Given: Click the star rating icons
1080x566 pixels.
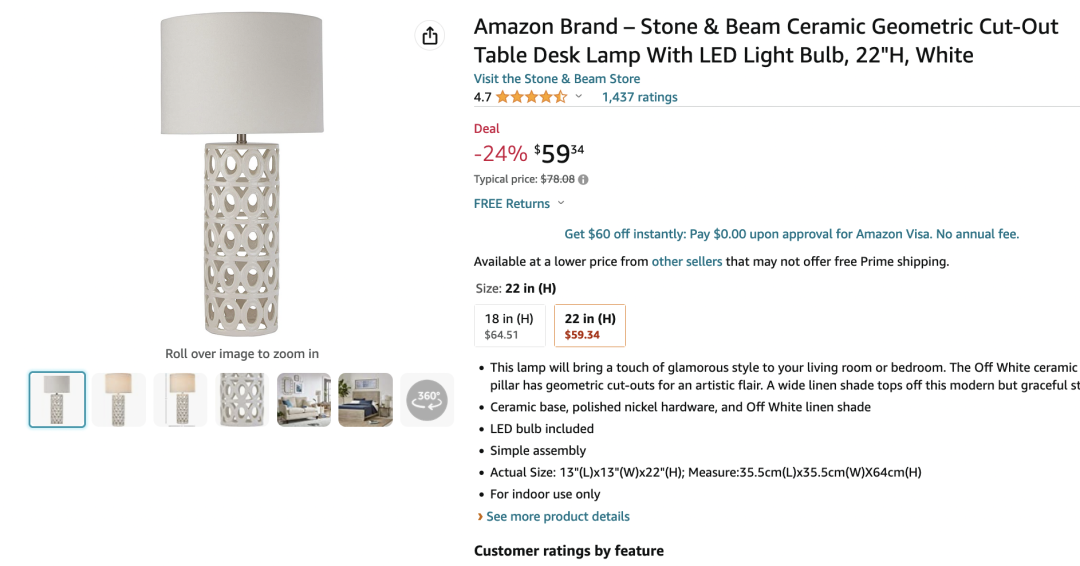Looking at the screenshot, I should click(x=531, y=97).
